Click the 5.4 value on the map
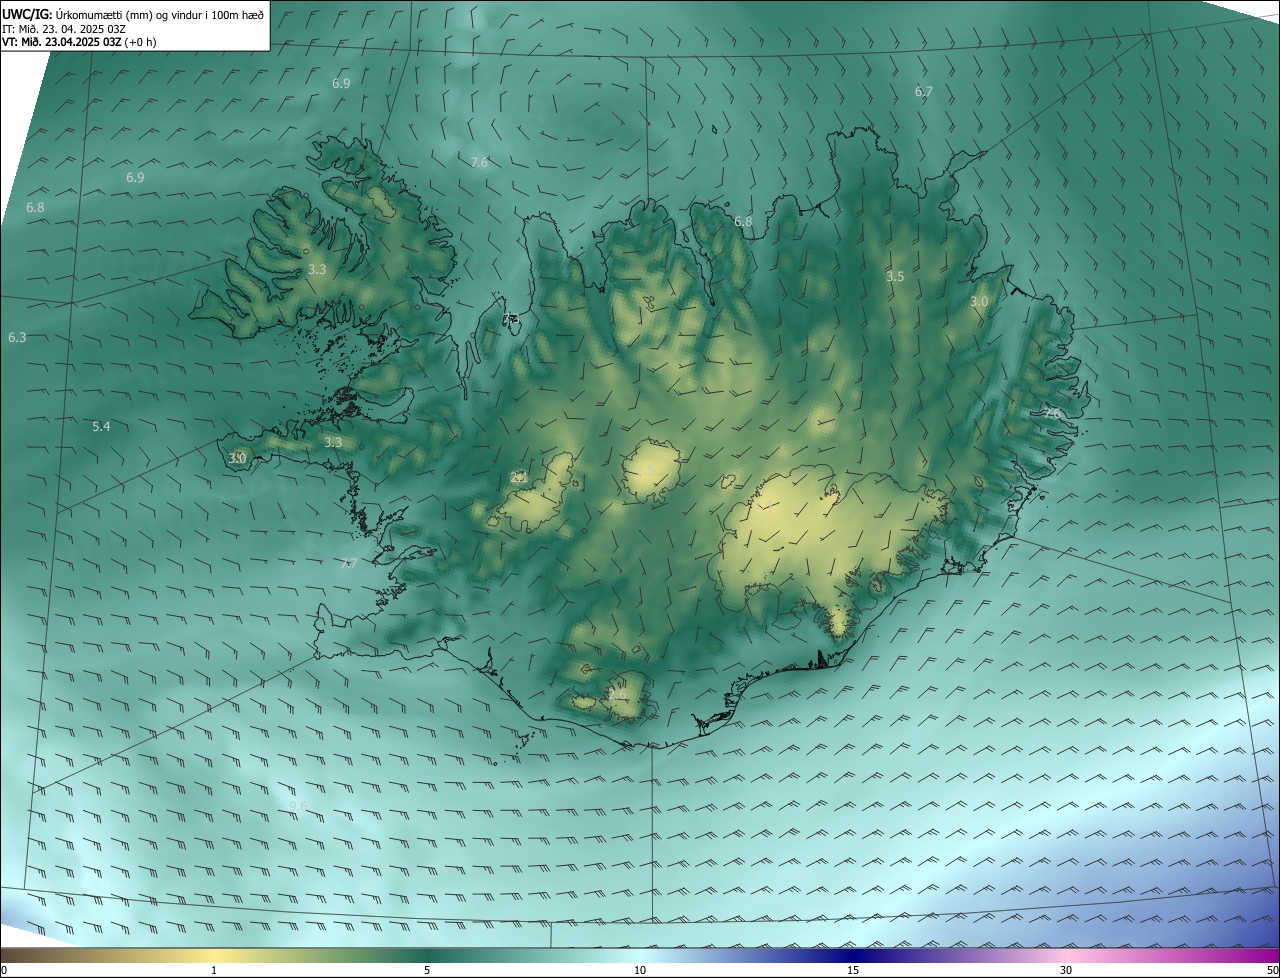The image size is (1280, 978). coord(101,426)
